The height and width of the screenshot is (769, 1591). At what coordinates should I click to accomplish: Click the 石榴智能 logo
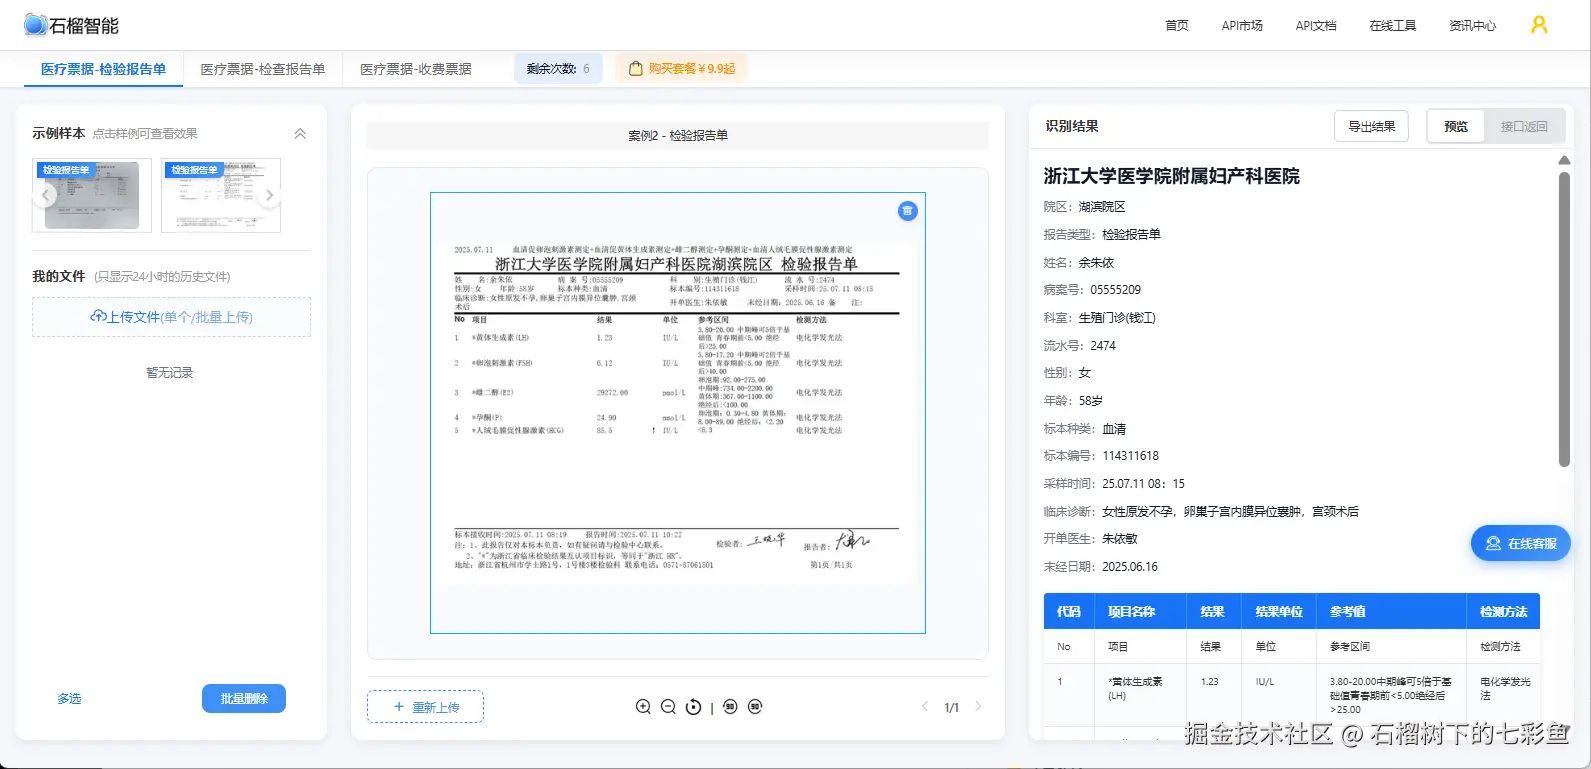point(71,25)
